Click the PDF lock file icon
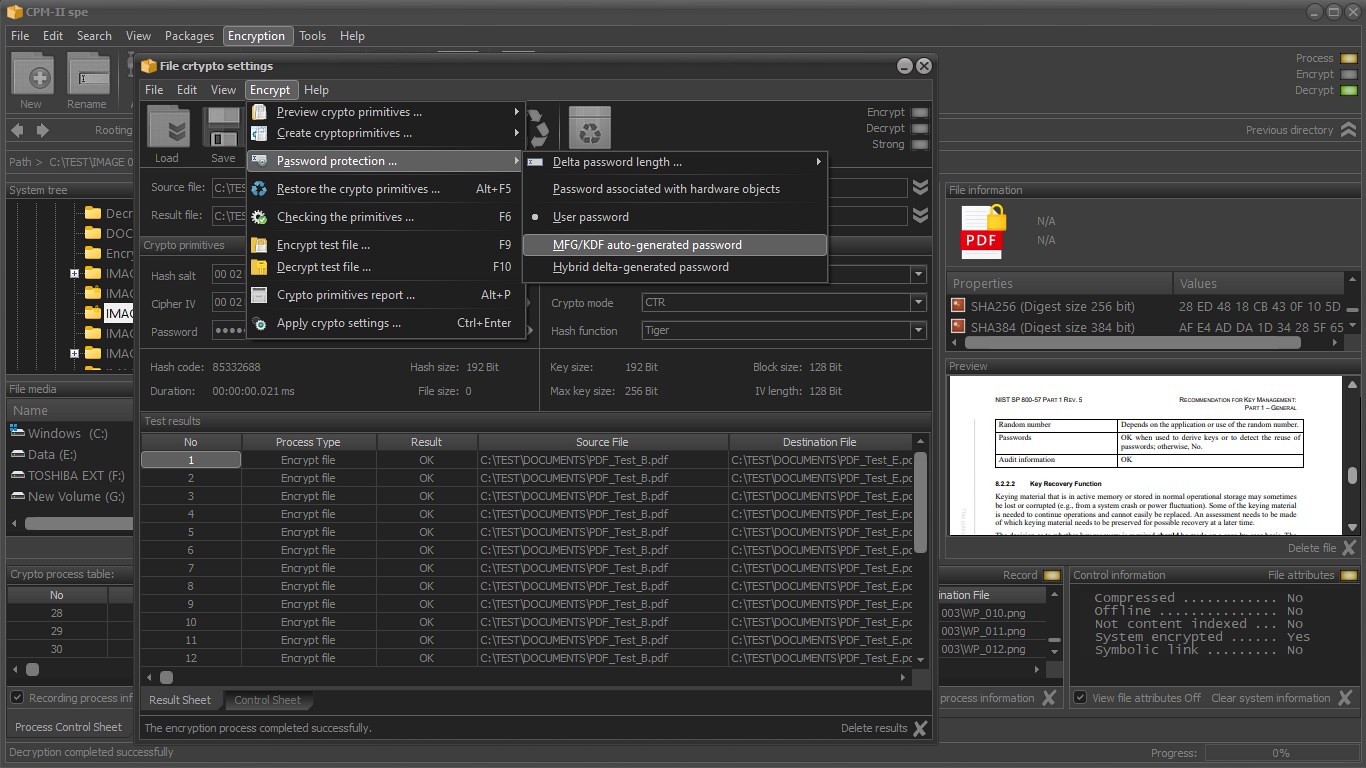This screenshot has height=768, width=1366. click(982, 231)
